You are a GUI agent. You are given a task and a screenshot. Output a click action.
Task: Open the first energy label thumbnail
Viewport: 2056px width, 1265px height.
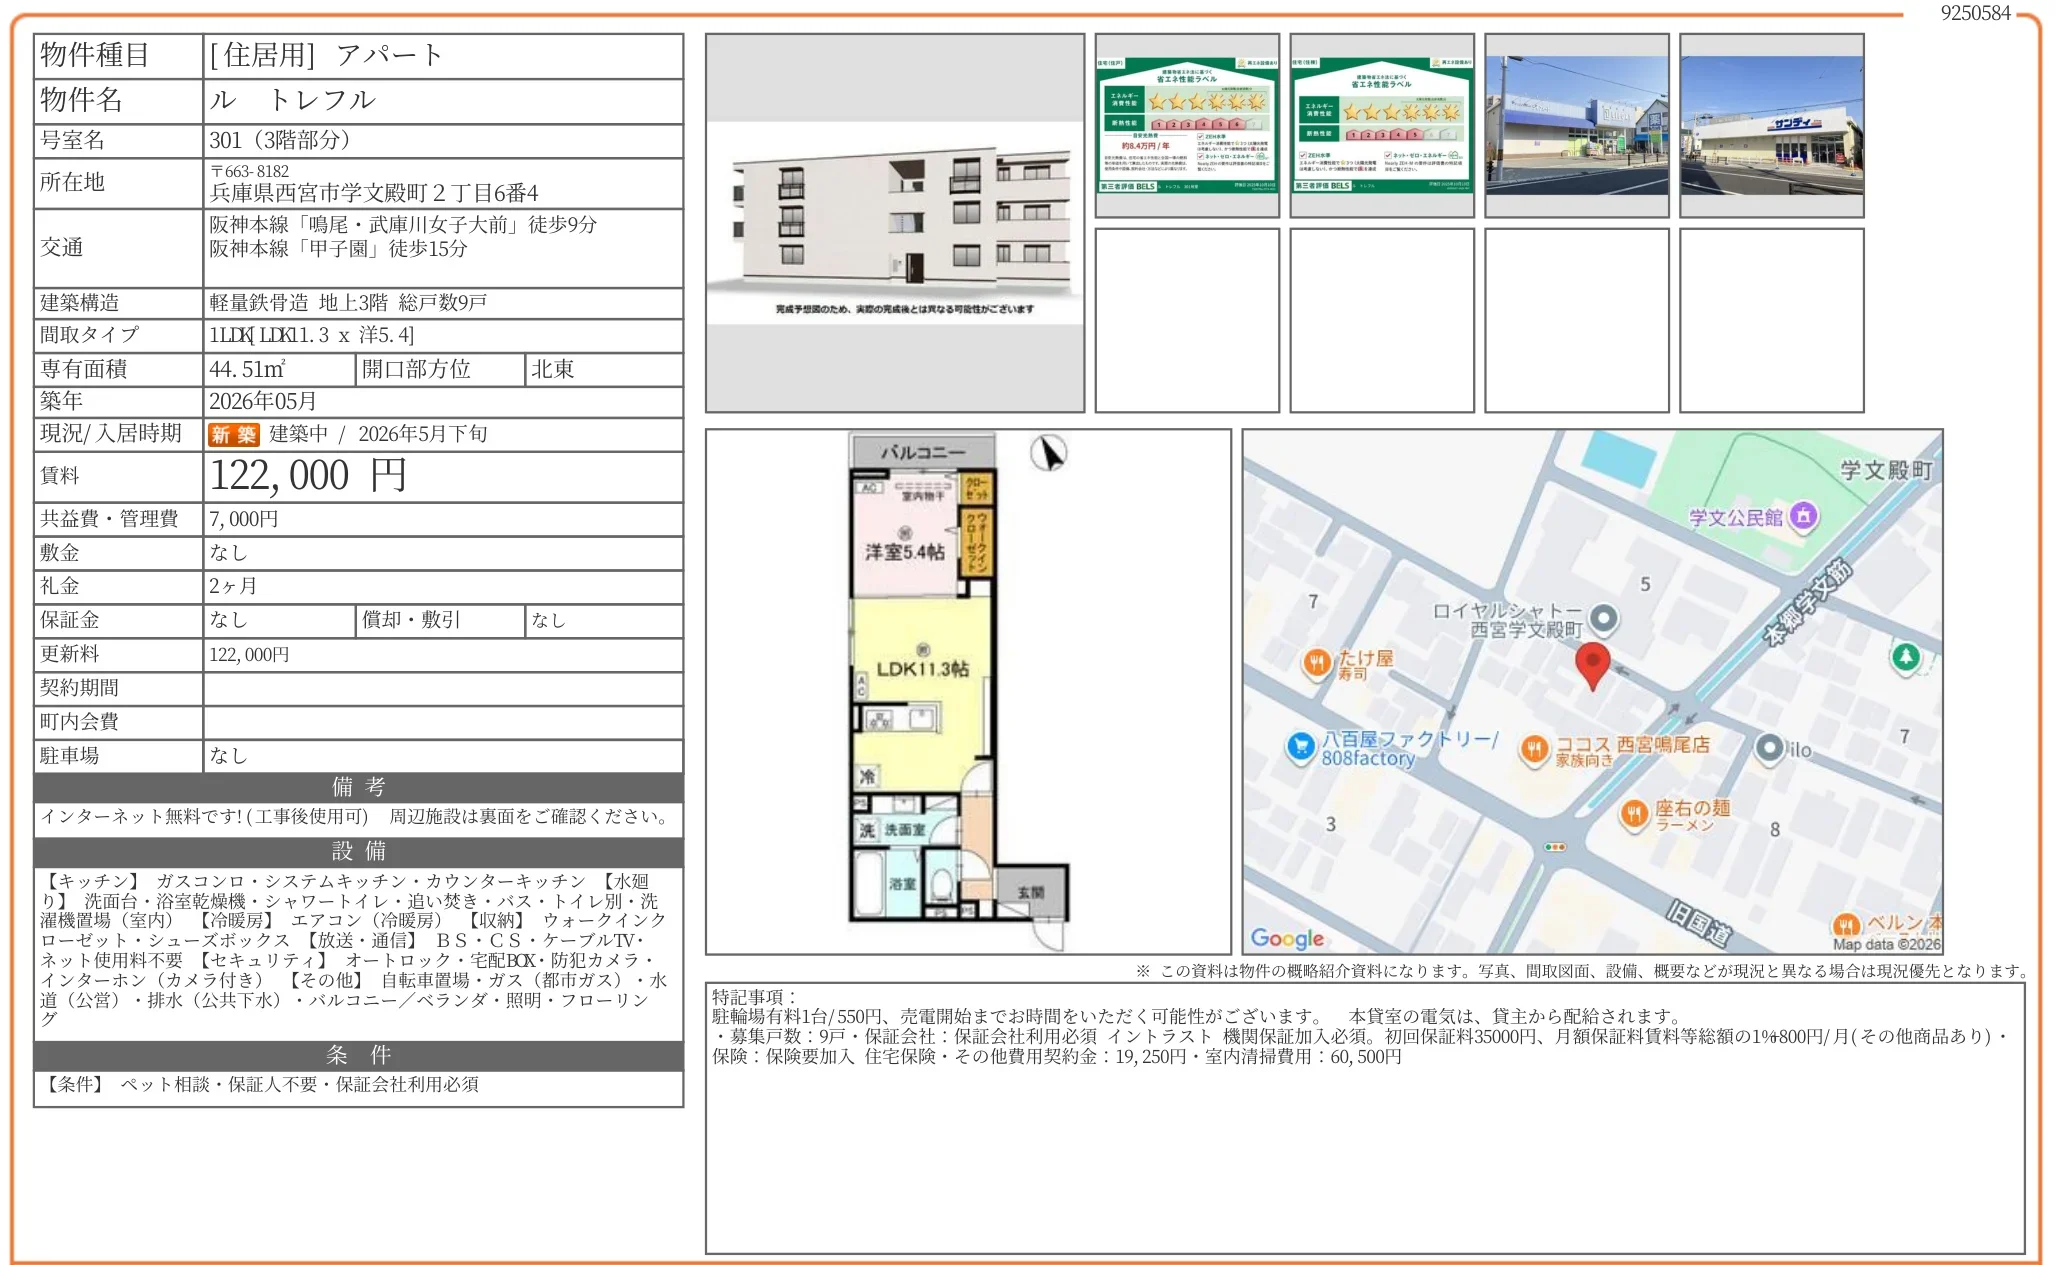(x=1186, y=125)
